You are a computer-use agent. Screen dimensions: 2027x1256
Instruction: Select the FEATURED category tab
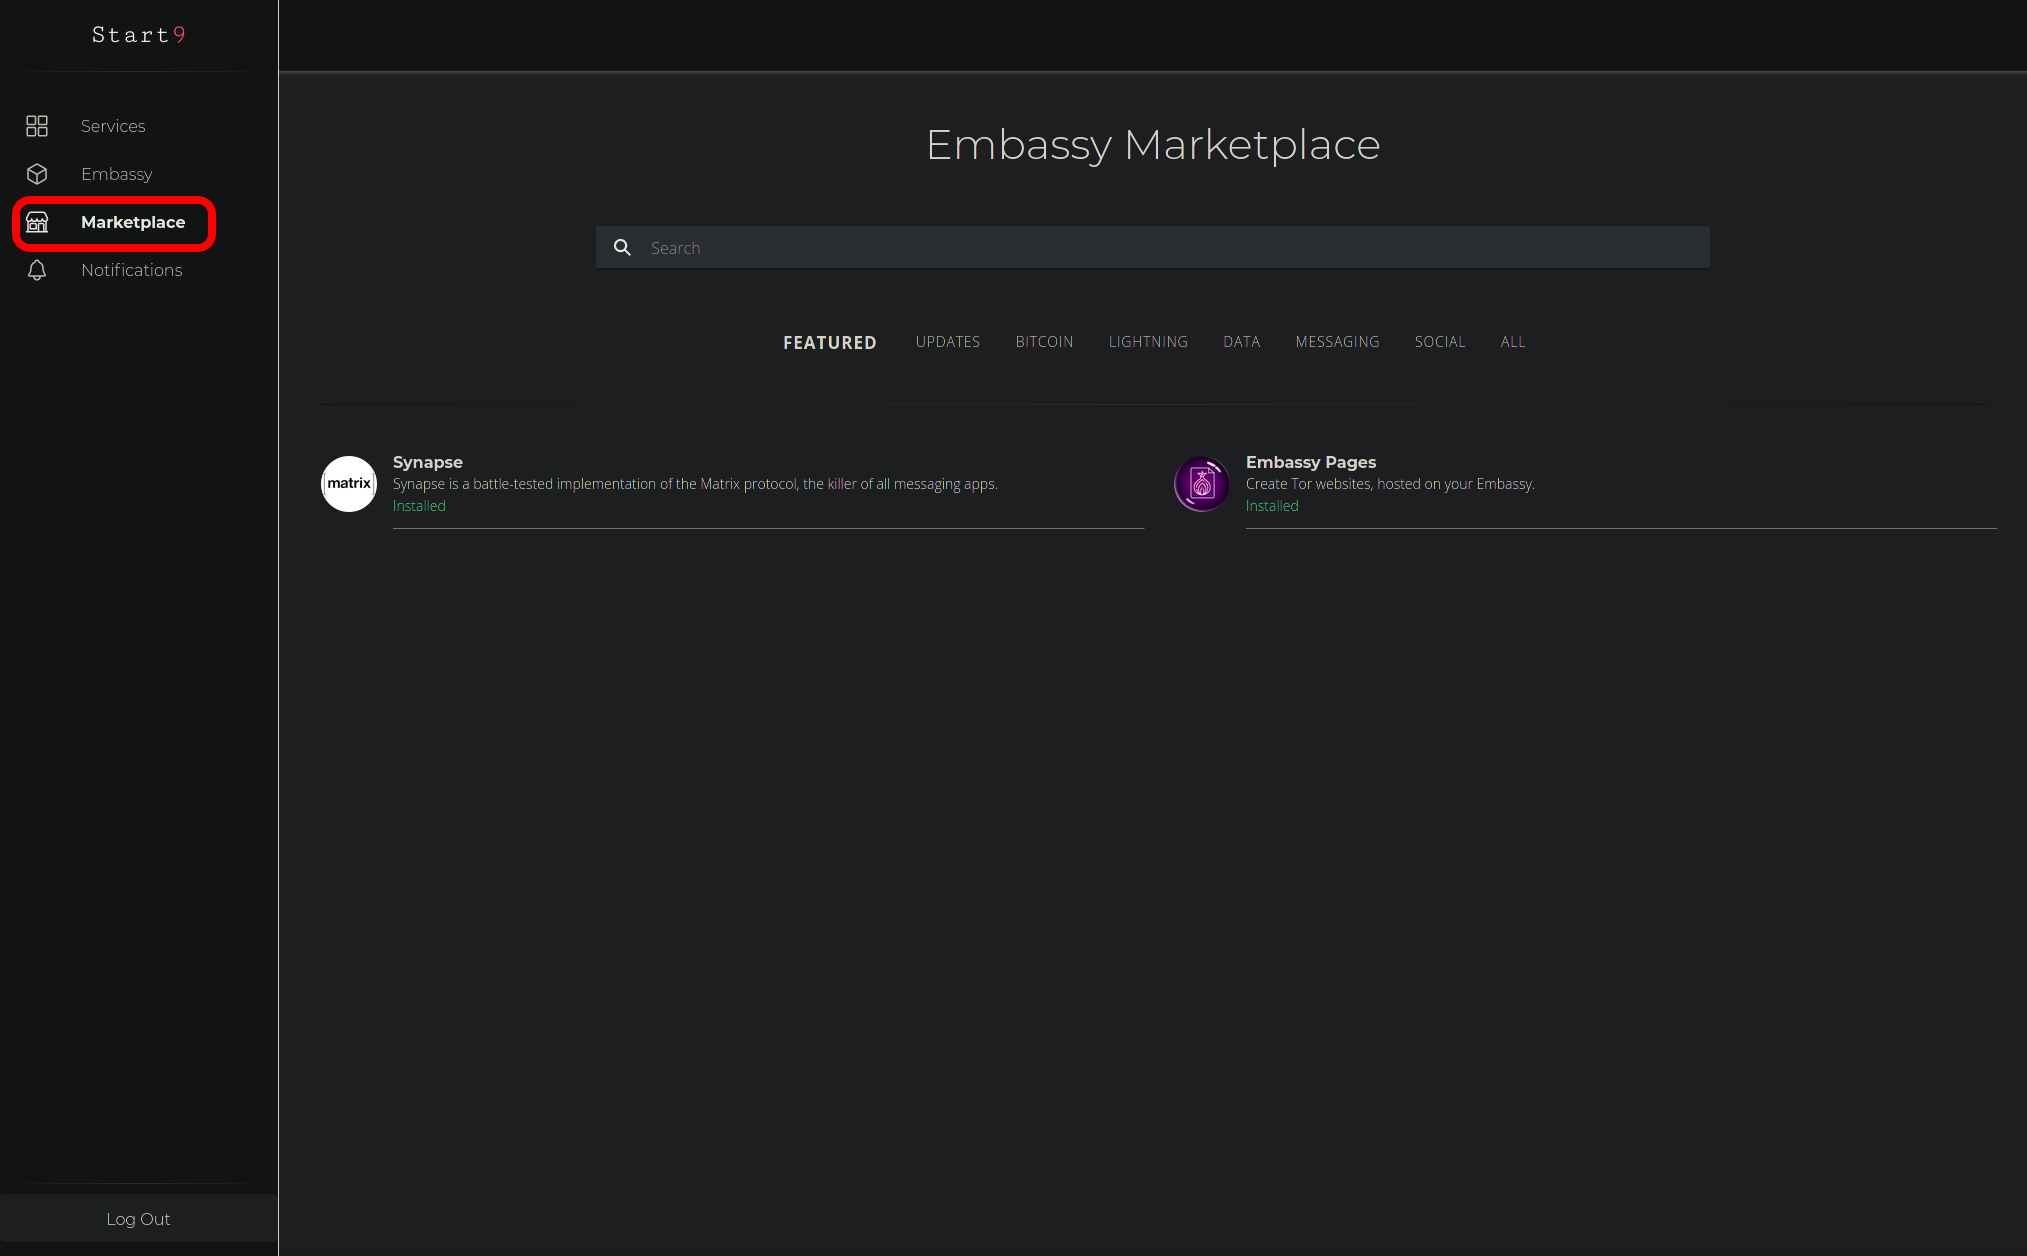(x=829, y=343)
